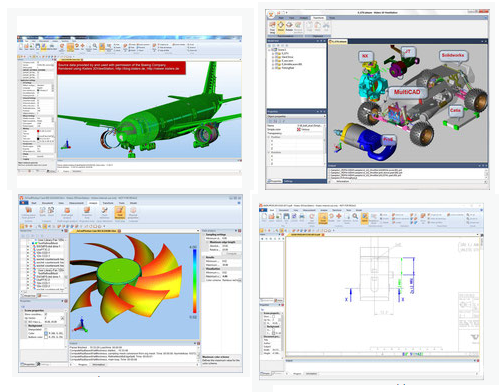Select Free drag tool in car model window
499x392 pixels.
[x=272, y=27]
